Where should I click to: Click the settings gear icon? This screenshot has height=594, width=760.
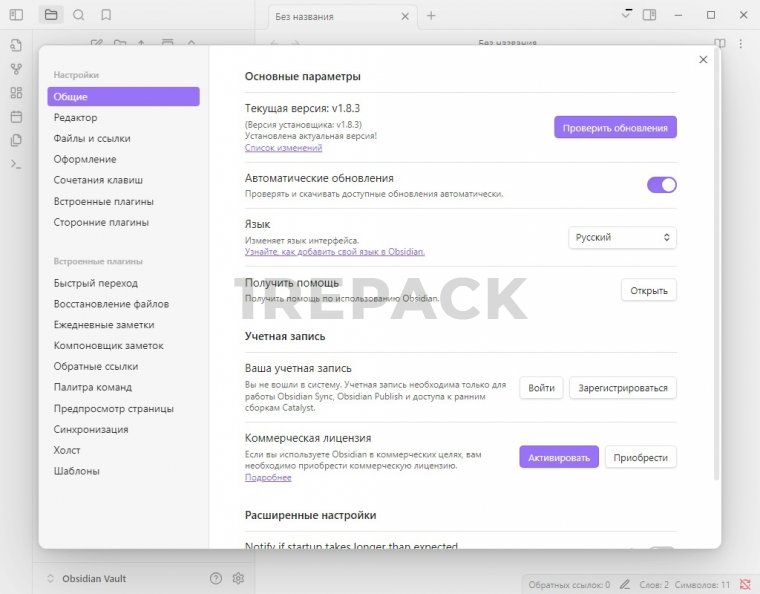[x=238, y=578]
